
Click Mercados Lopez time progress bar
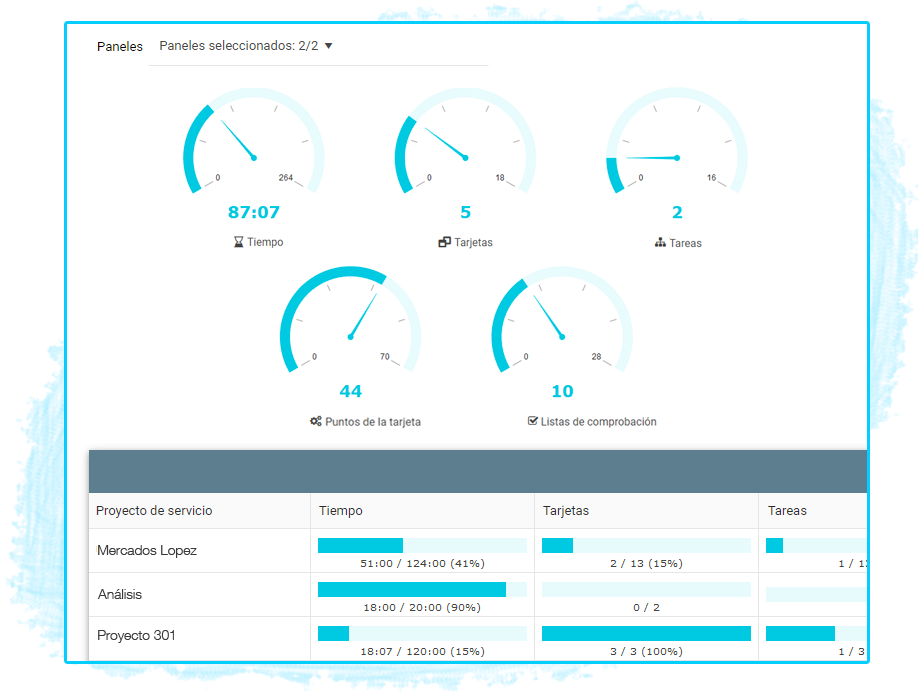[422, 546]
